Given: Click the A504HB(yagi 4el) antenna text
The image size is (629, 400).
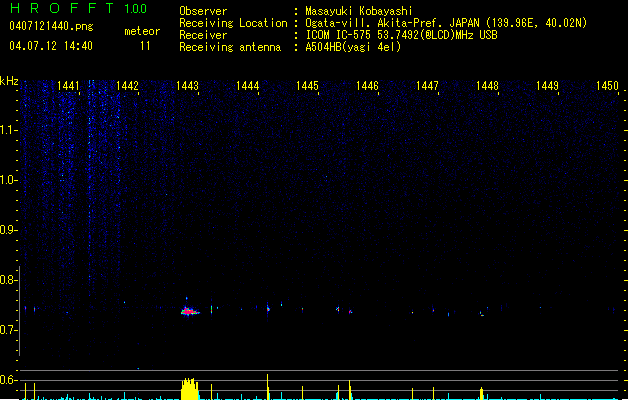Looking at the screenshot, I should coord(353,47).
